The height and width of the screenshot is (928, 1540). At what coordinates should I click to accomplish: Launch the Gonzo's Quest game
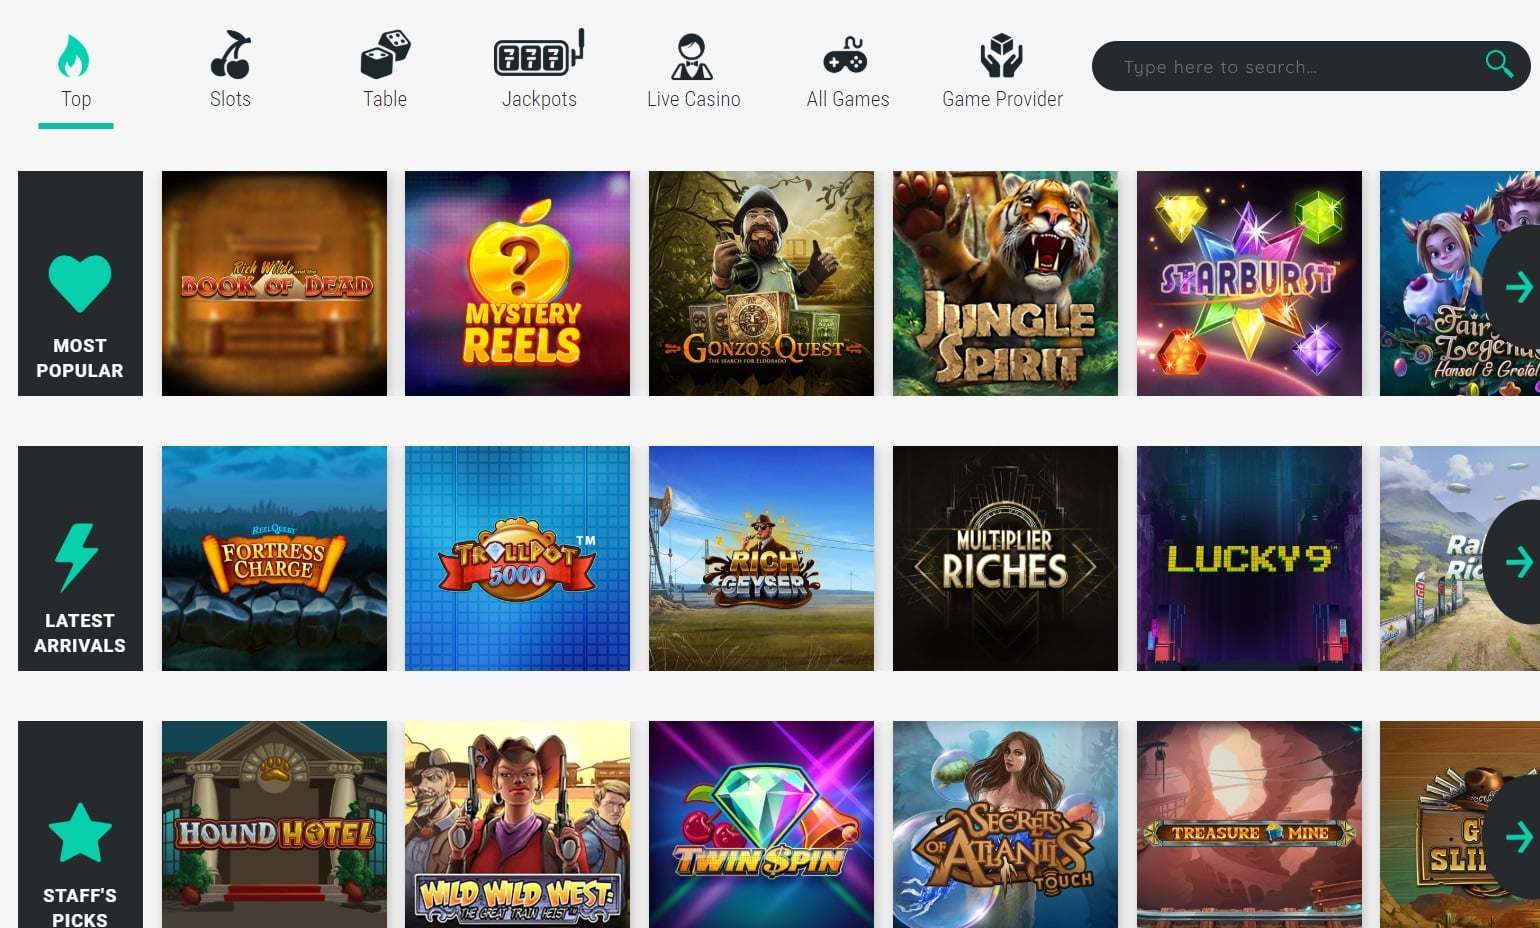[761, 283]
